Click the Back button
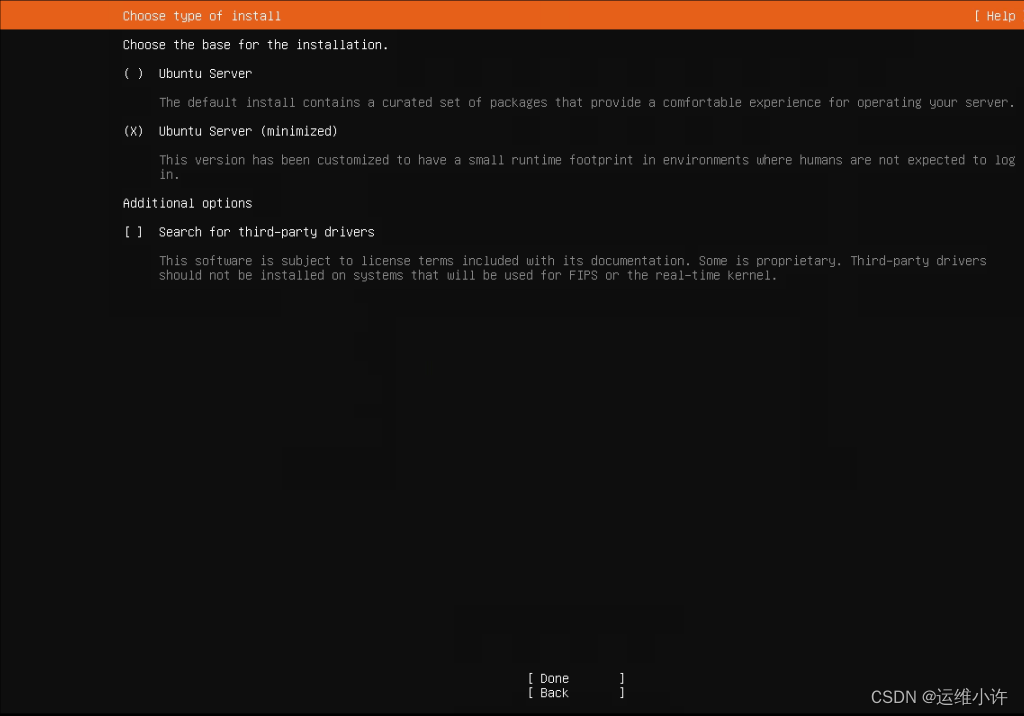 (x=576, y=692)
